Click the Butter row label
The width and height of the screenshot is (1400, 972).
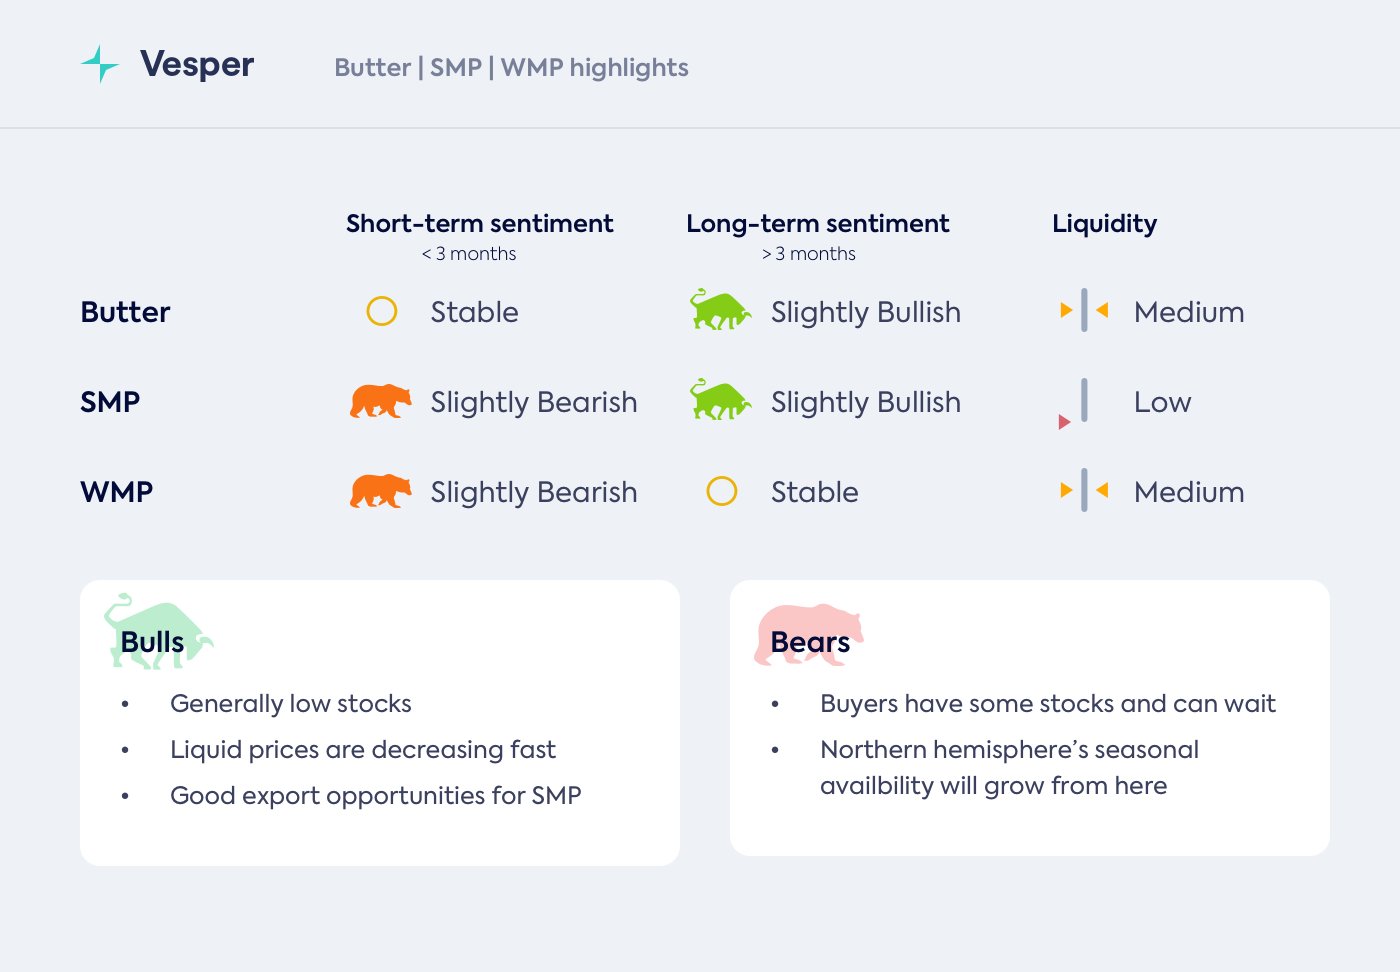pyautogui.click(x=125, y=312)
